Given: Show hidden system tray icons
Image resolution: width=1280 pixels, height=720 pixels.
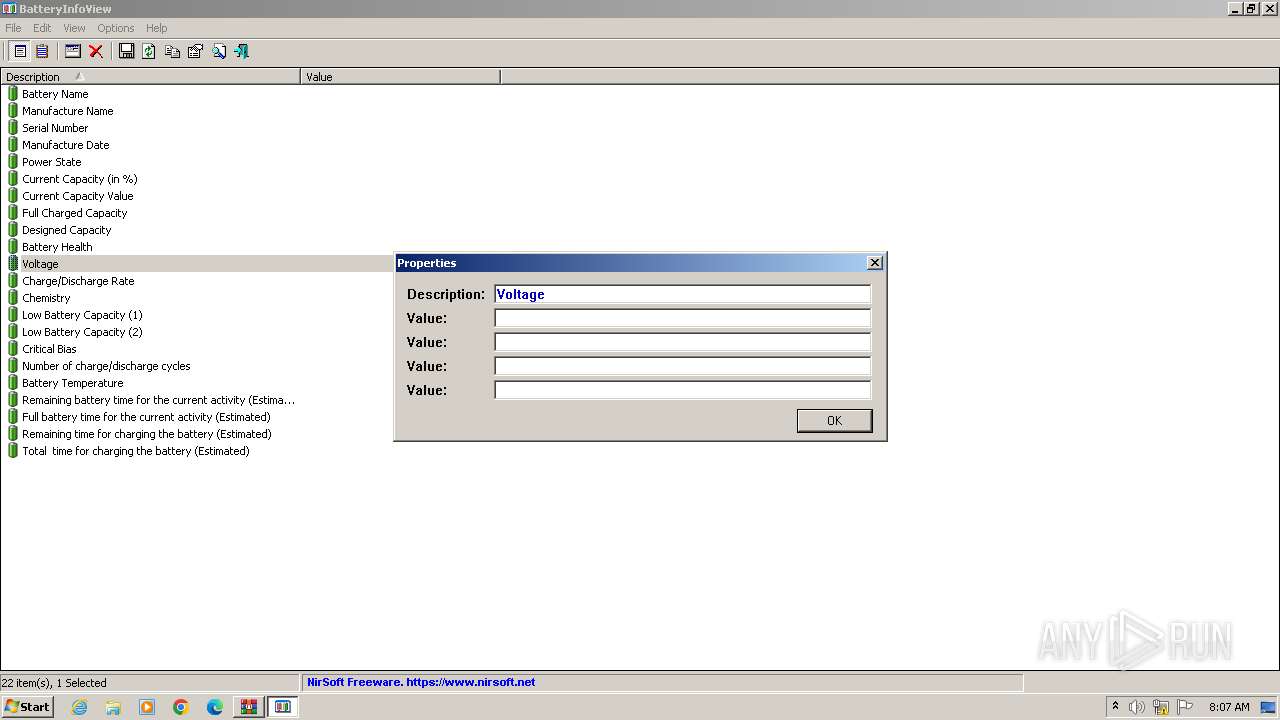Looking at the screenshot, I should pos(1115,707).
